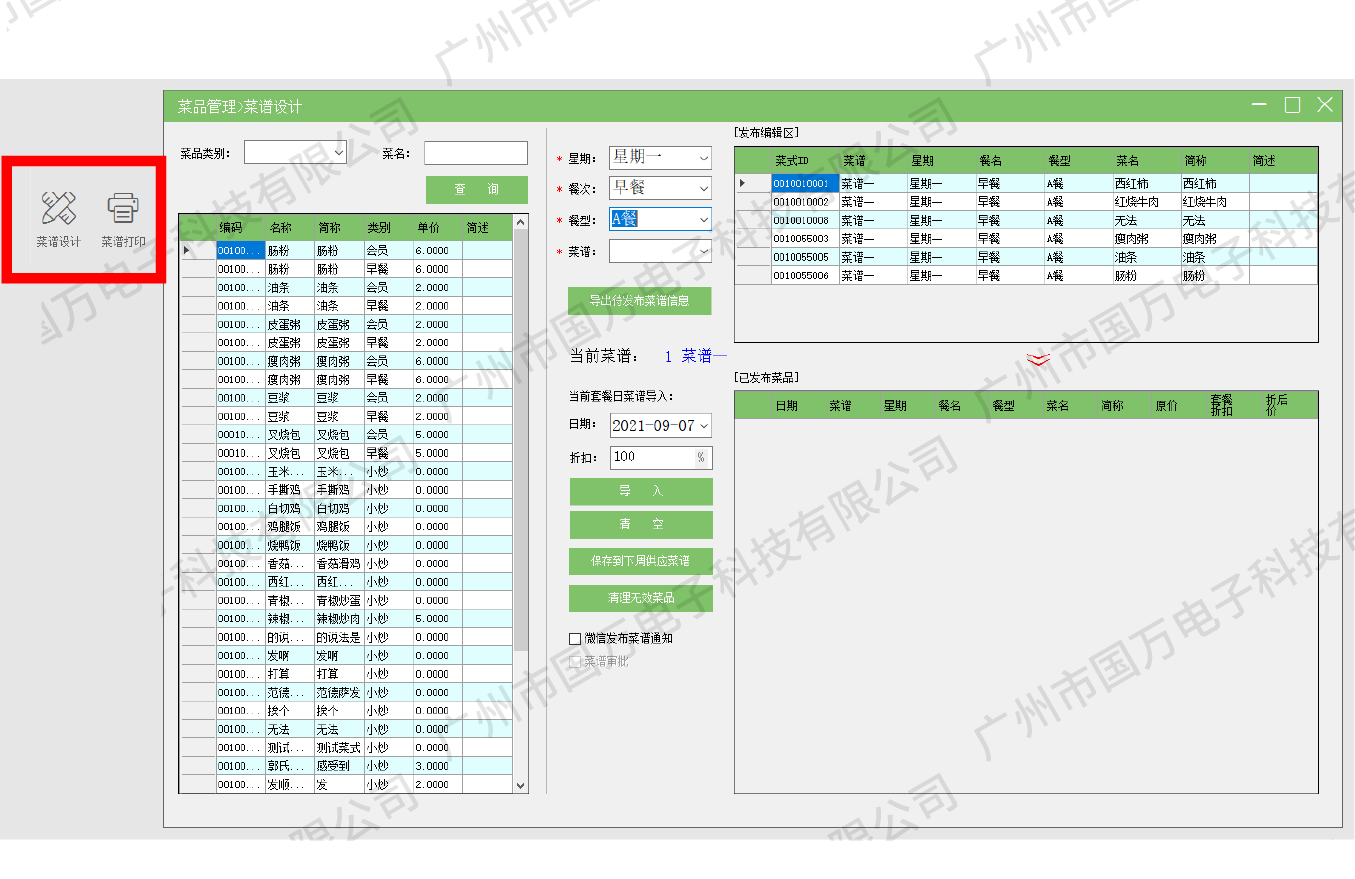Screen dimensions: 1355x879
Task: Minimize the 菜谱设计 window
Action: tap(1259, 105)
